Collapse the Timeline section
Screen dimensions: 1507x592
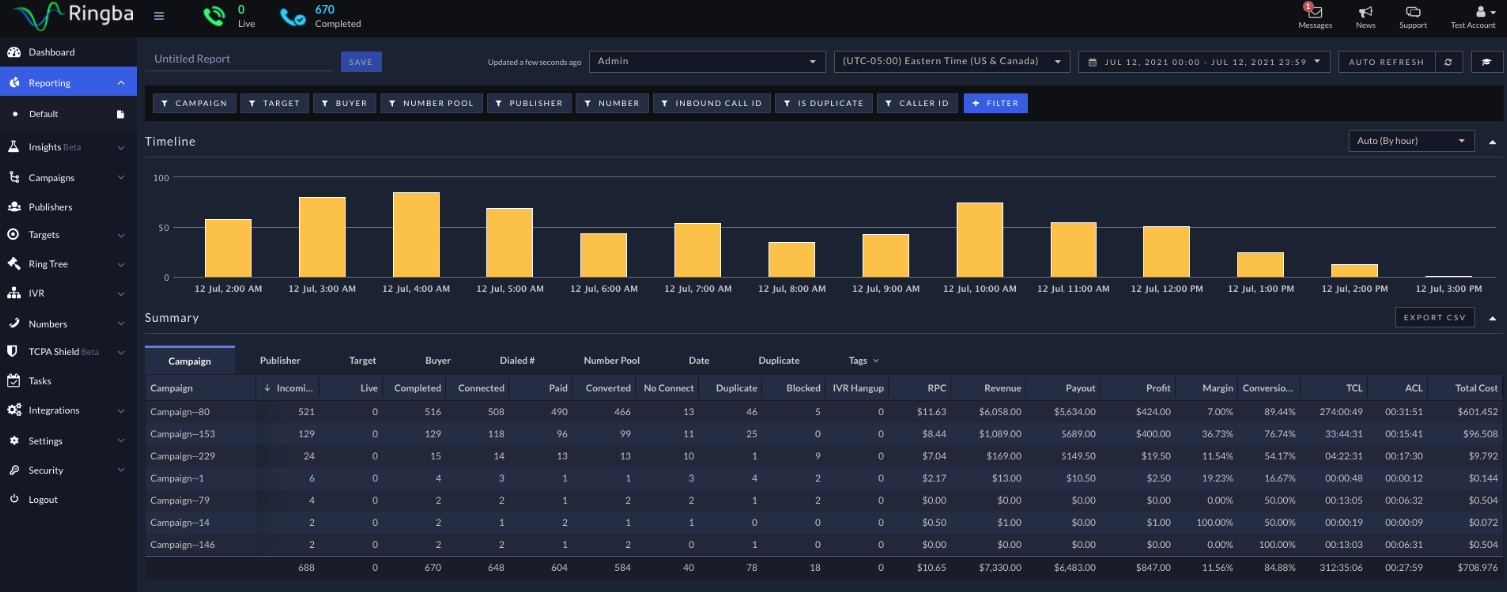(1492, 142)
